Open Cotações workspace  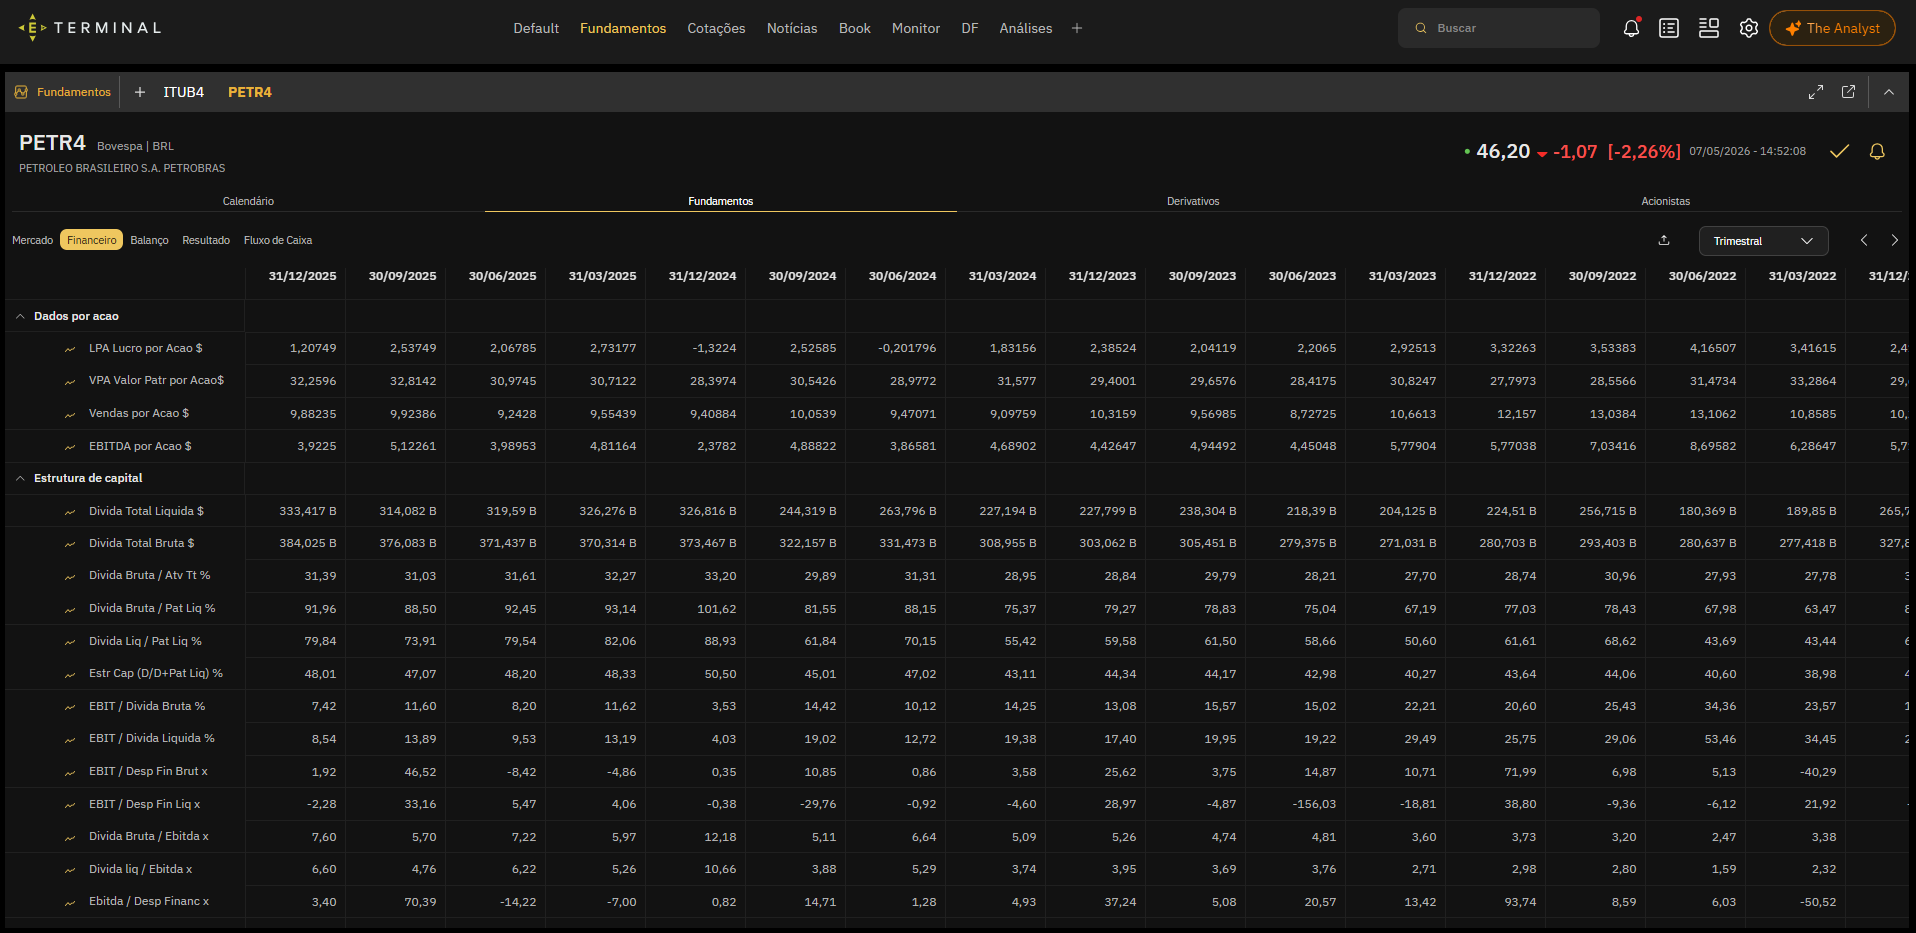click(x=716, y=28)
